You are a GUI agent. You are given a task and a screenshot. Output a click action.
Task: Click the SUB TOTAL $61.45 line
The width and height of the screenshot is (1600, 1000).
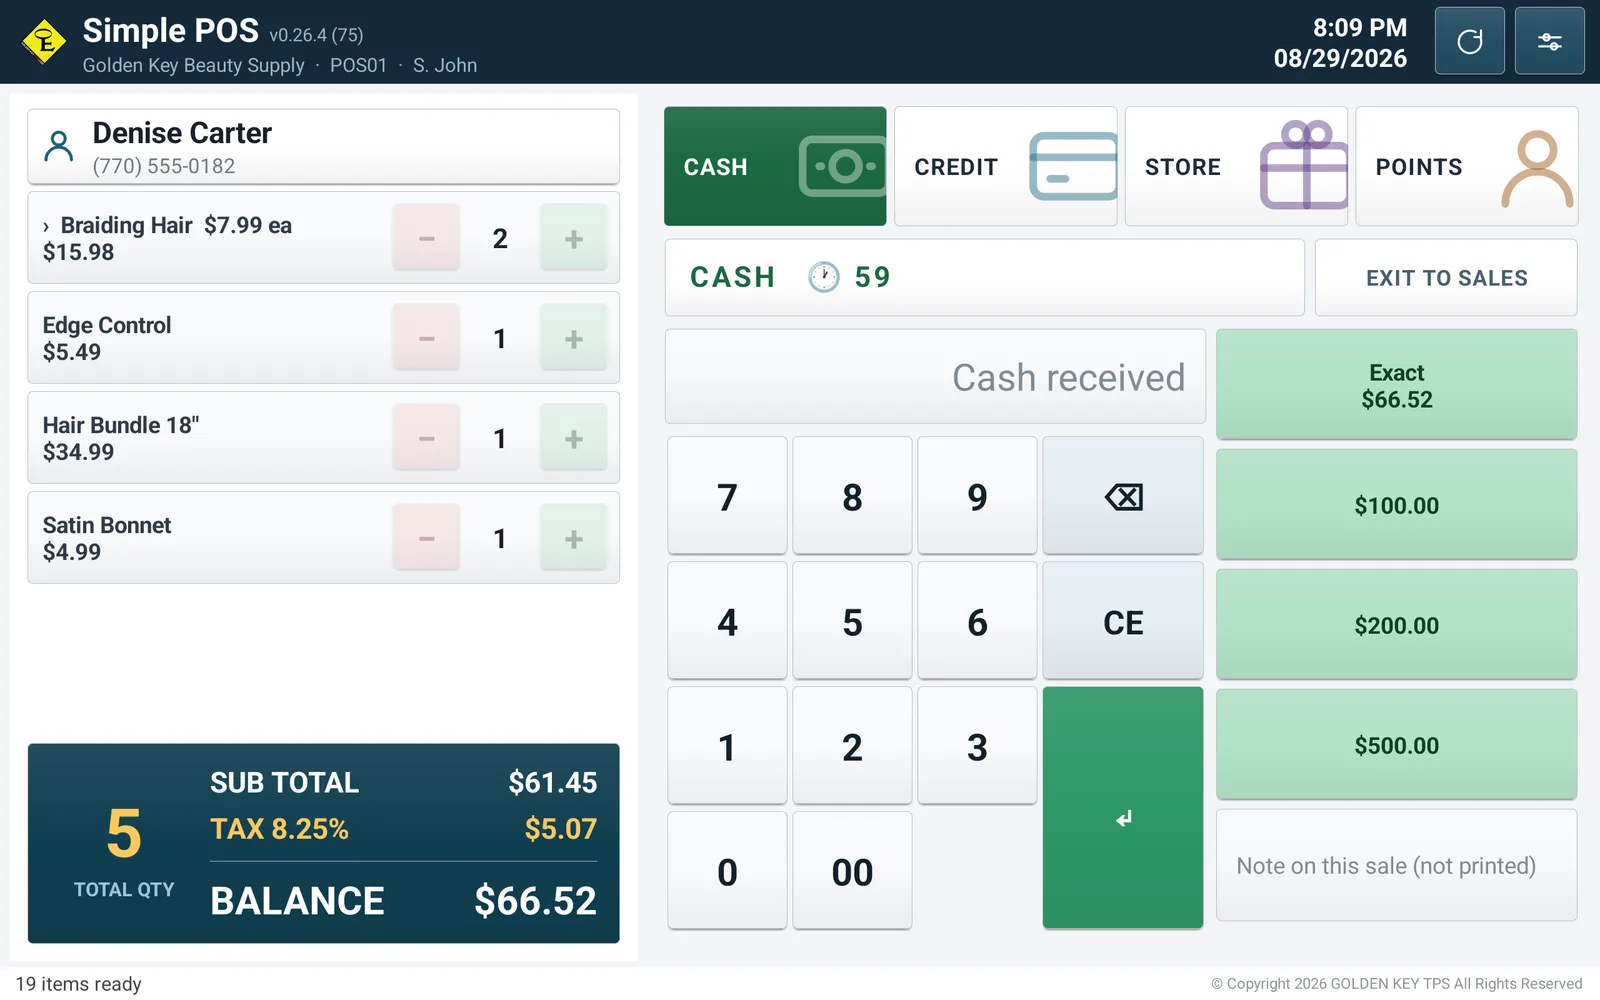pyautogui.click(x=403, y=782)
